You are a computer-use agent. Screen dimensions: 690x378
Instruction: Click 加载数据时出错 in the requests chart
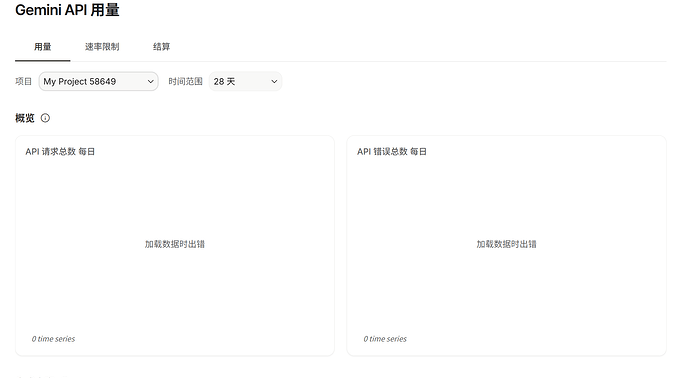click(175, 244)
